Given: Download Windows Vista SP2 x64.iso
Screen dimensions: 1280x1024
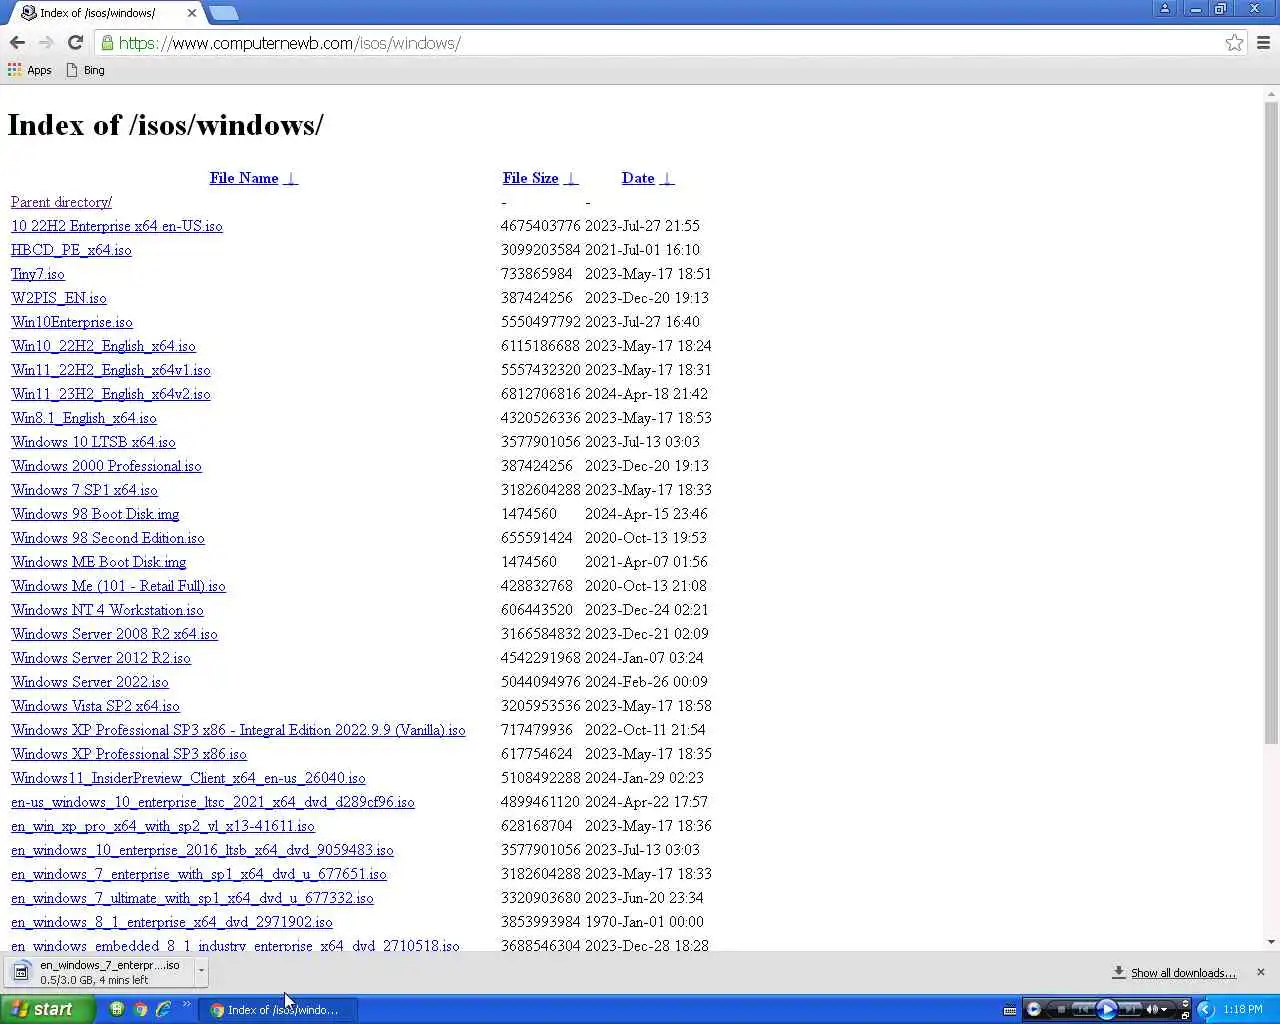Looking at the screenshot, I should (95, 706).
